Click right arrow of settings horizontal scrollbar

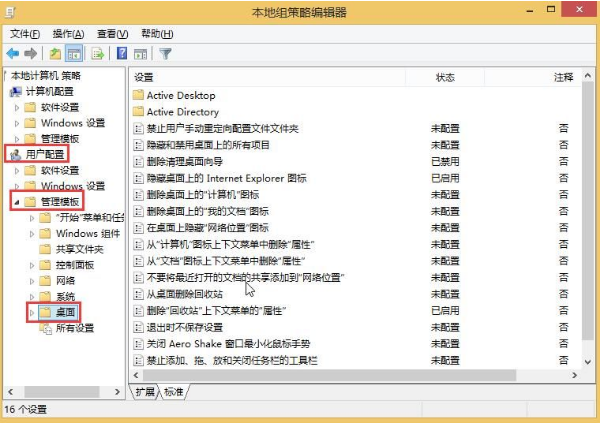point(574,375)
